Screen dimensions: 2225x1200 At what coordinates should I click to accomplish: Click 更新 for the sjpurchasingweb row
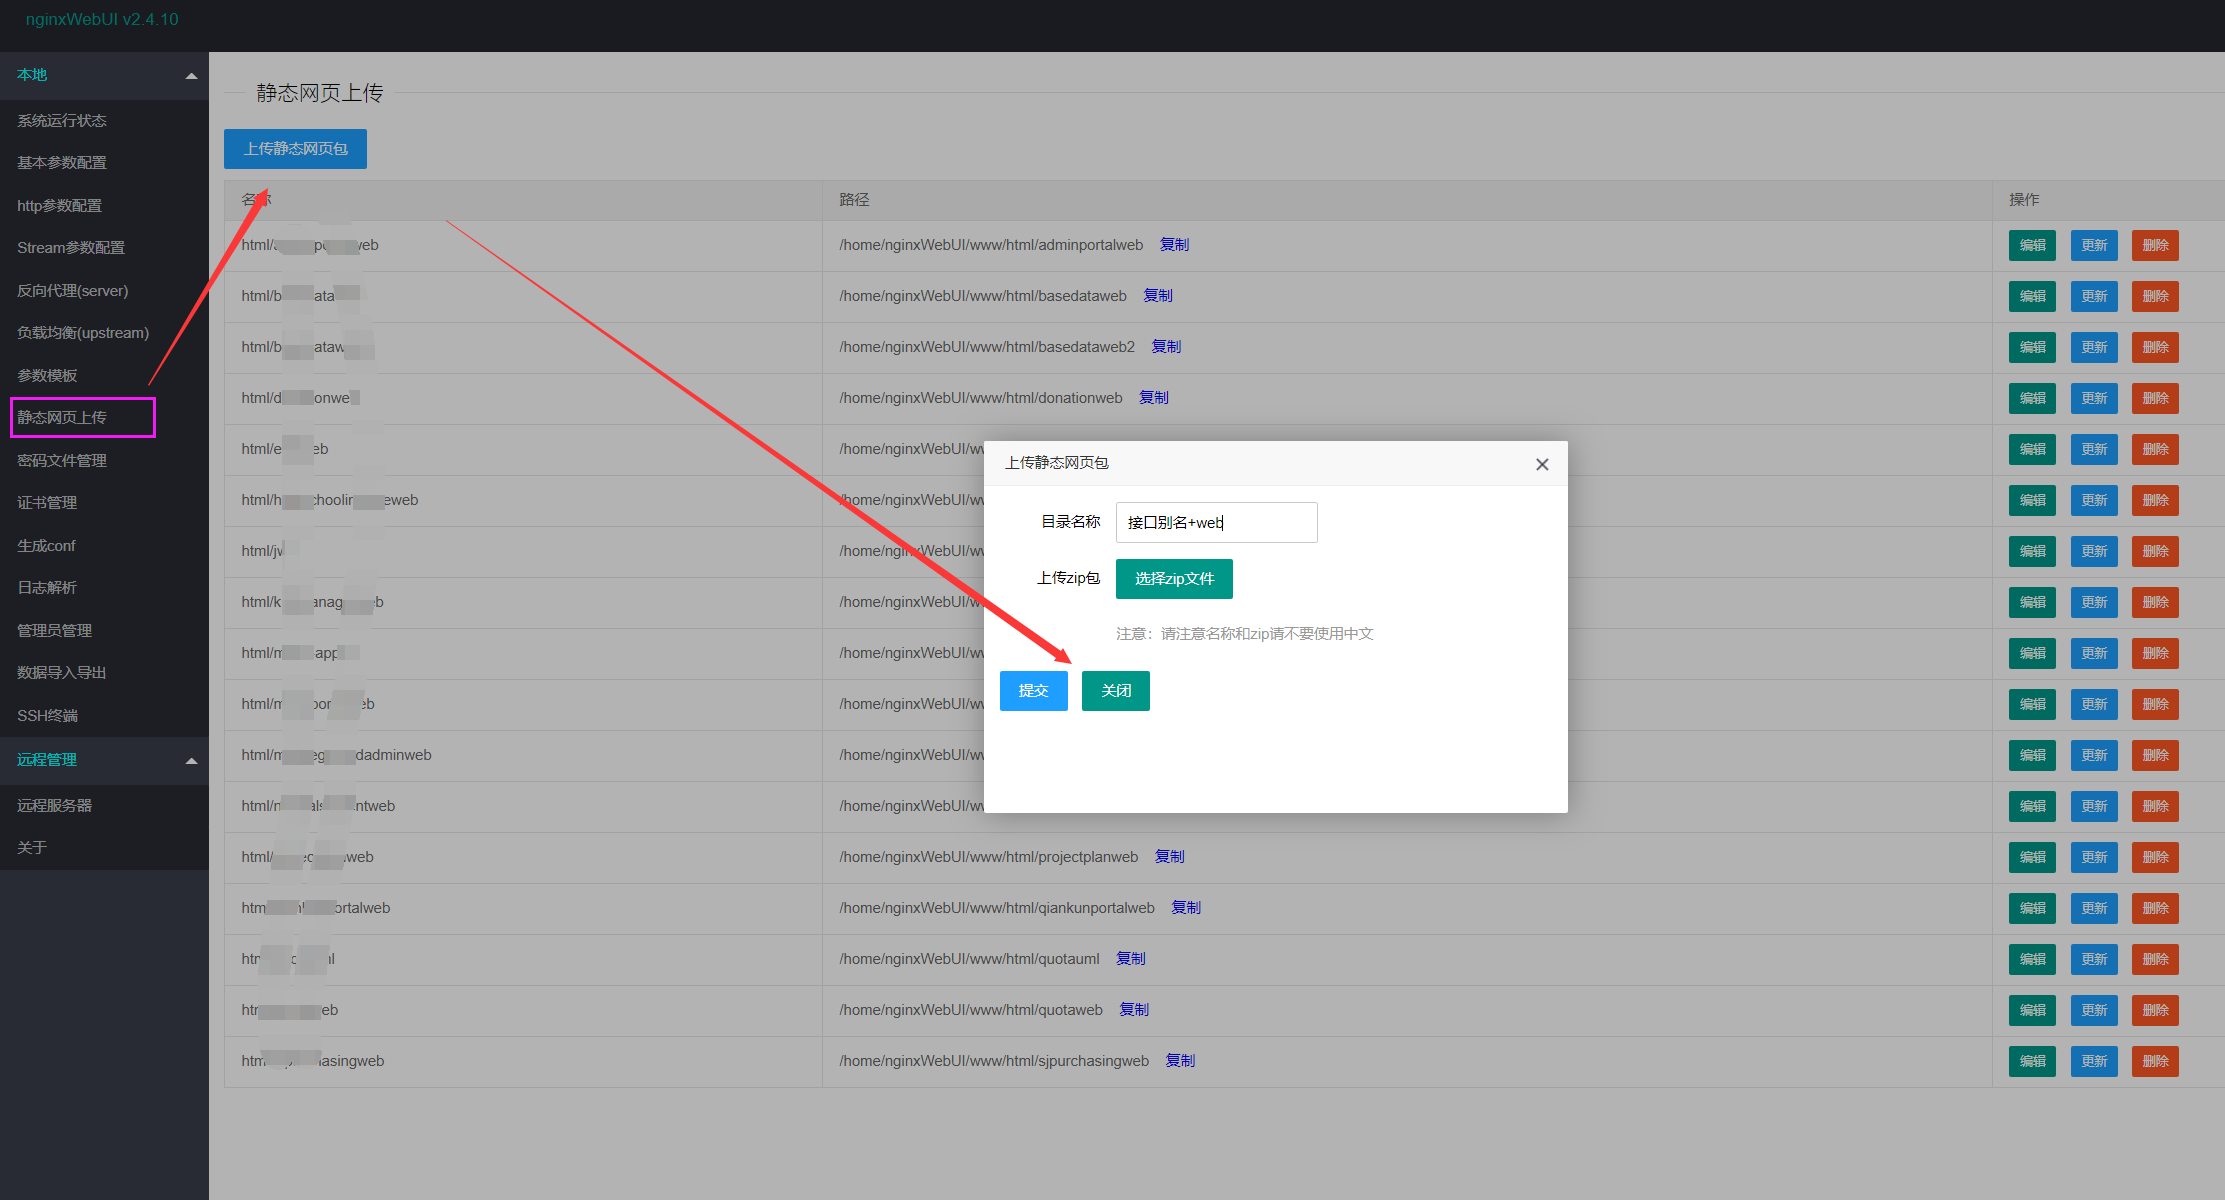click(2094, 1062)
